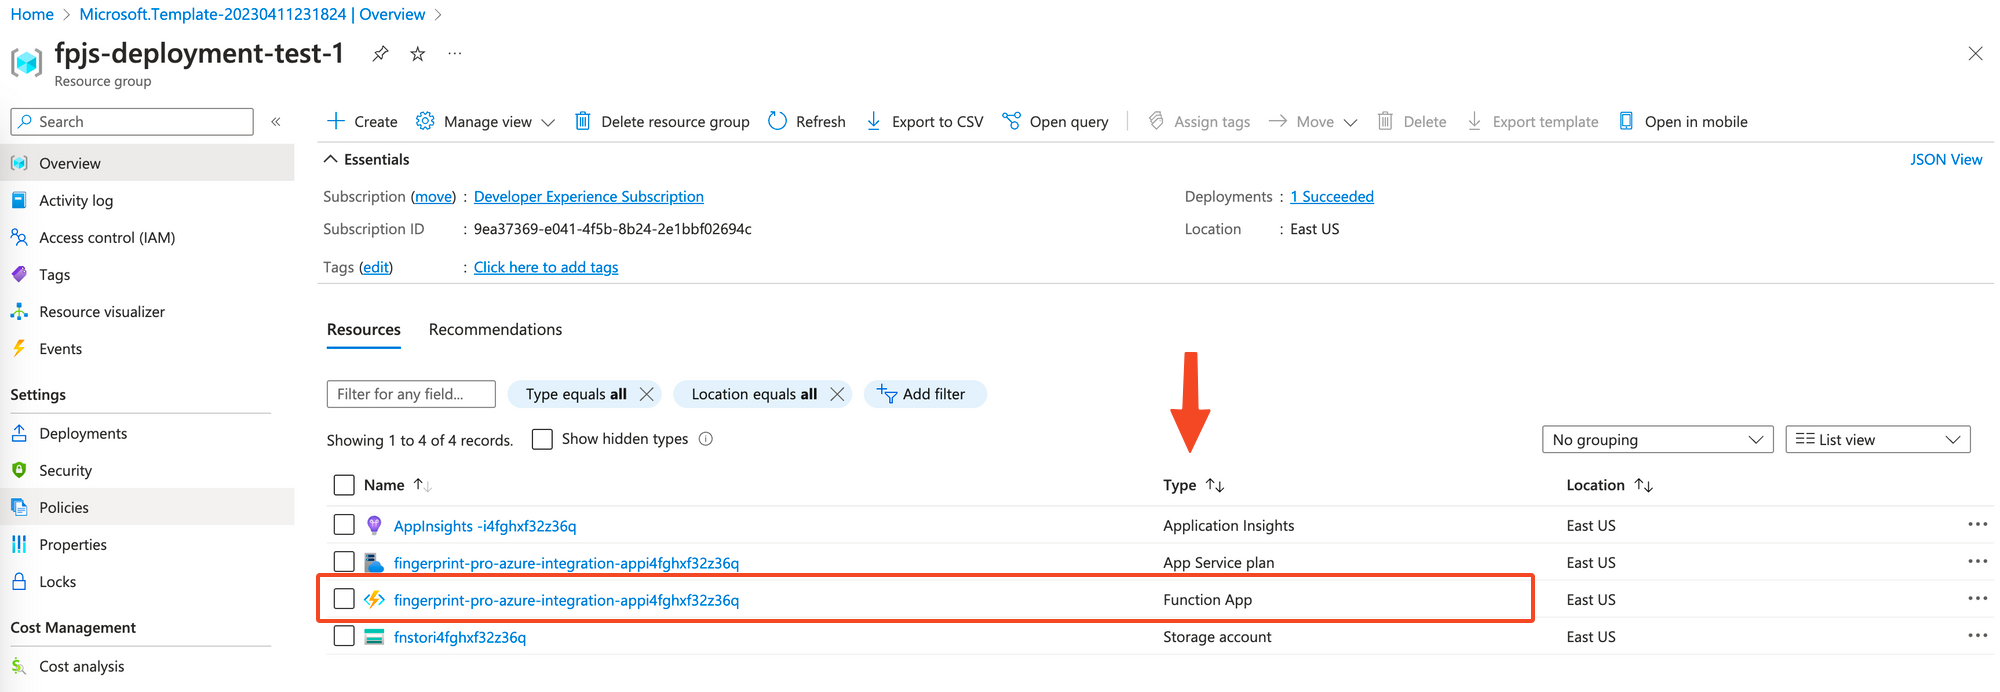This screenshot has width=2000, height=692.
Task: Check the fnstori4fghxf32z36q row checkbox
Action: click(x=344, y=635)
